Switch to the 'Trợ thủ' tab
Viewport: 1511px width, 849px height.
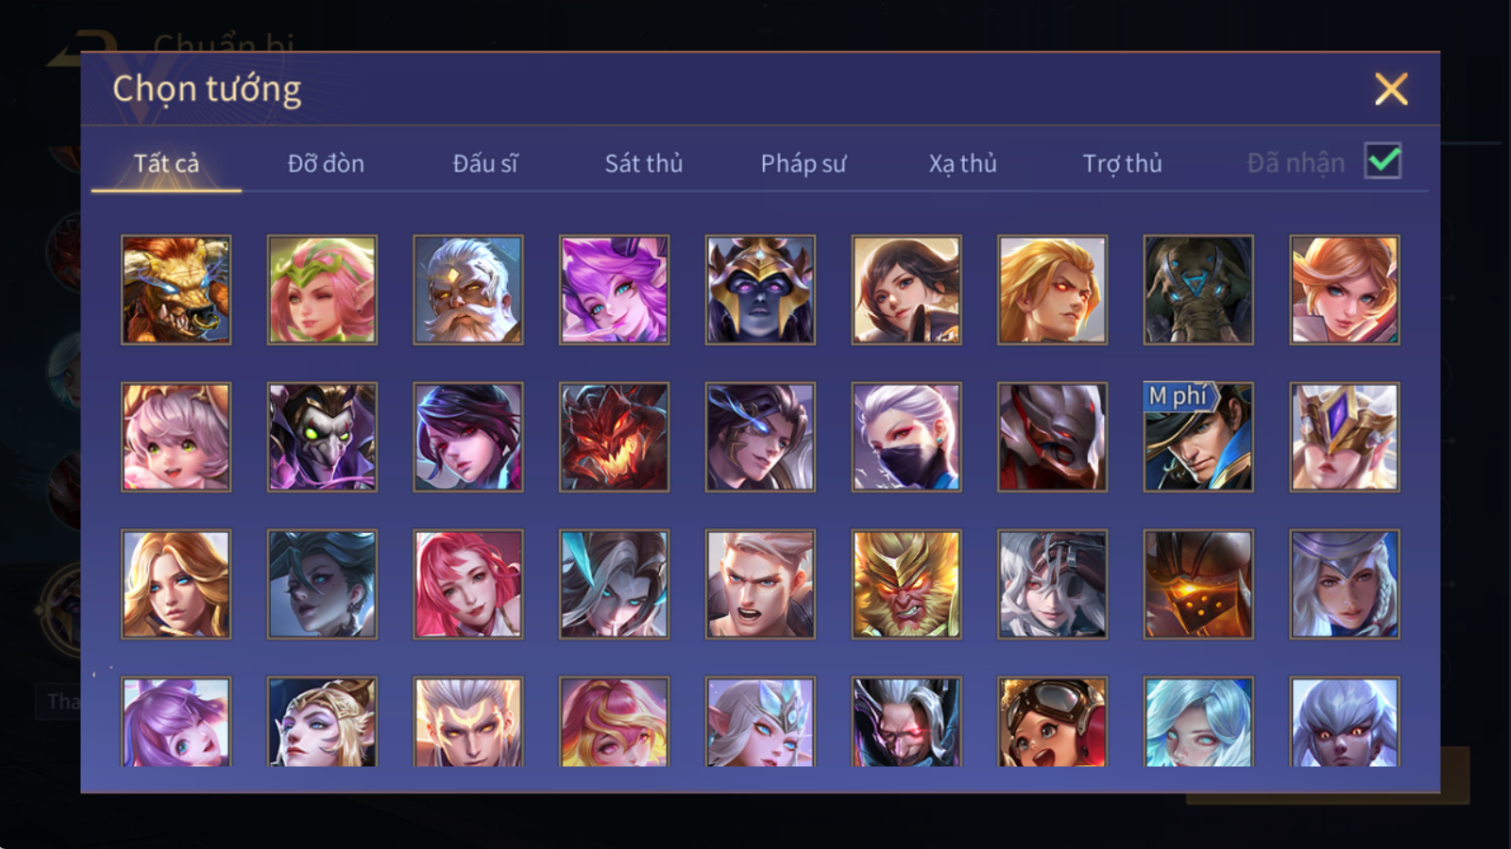tap(1122, 163)
